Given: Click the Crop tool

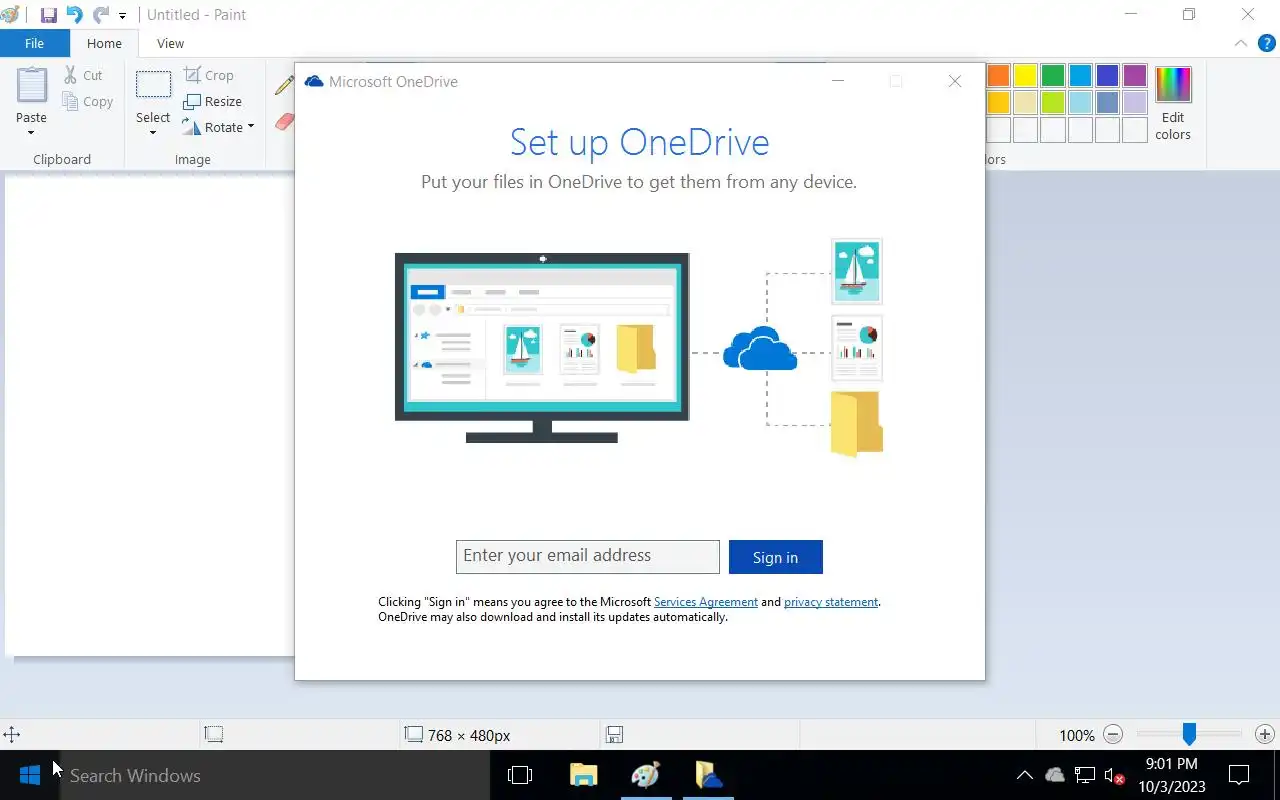Looking at the screenshot, I should coord(208,75).
